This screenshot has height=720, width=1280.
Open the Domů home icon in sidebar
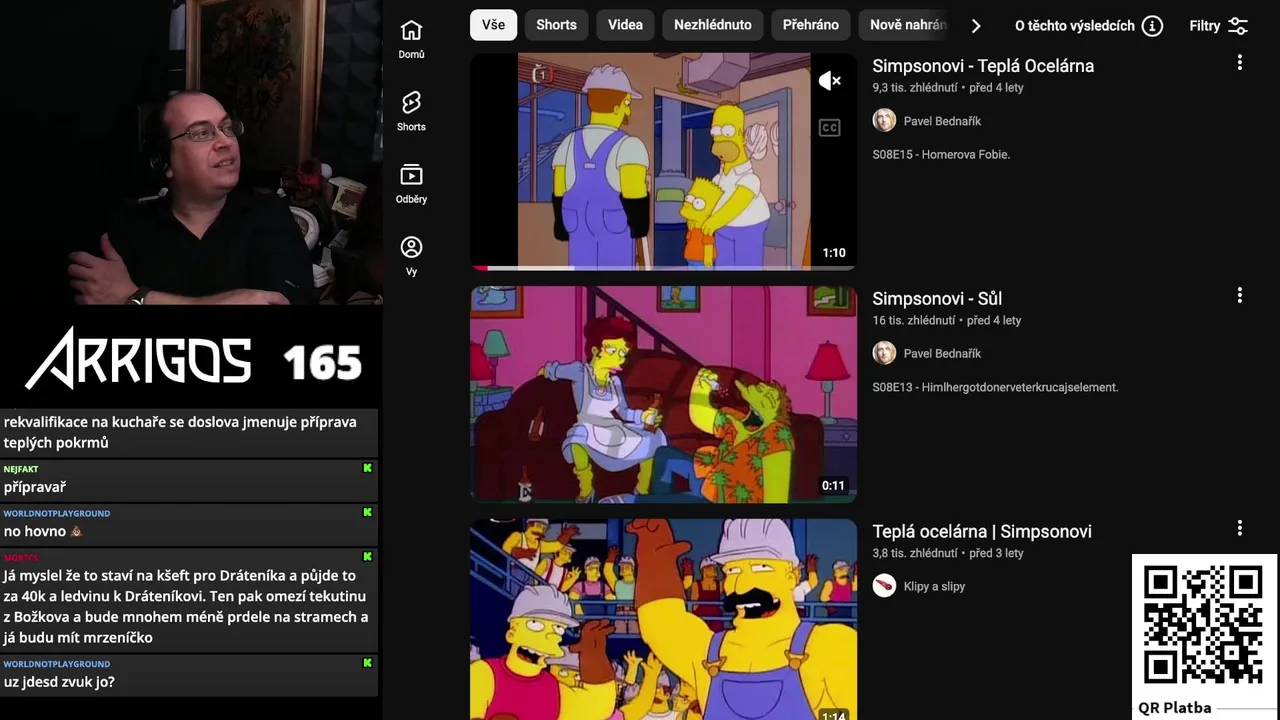(411, 31)
